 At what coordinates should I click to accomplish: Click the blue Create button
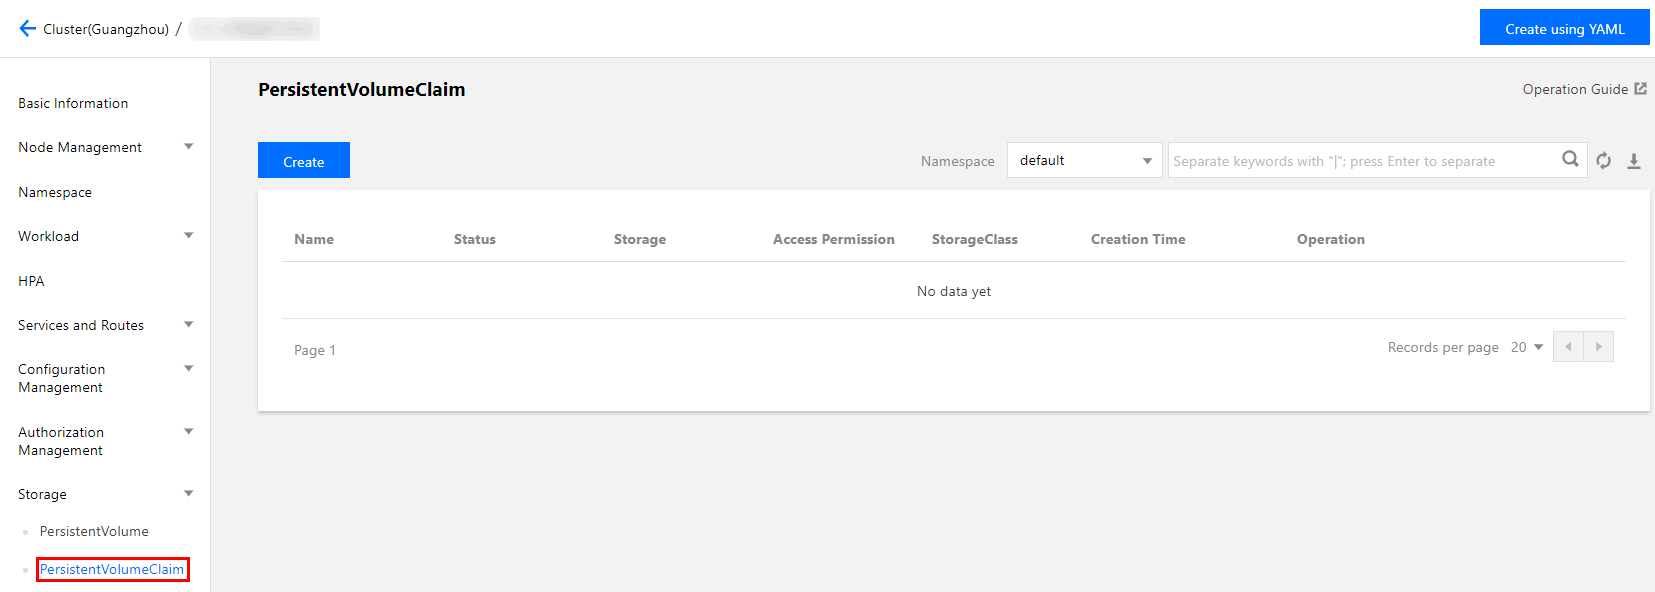click(303, 161)
